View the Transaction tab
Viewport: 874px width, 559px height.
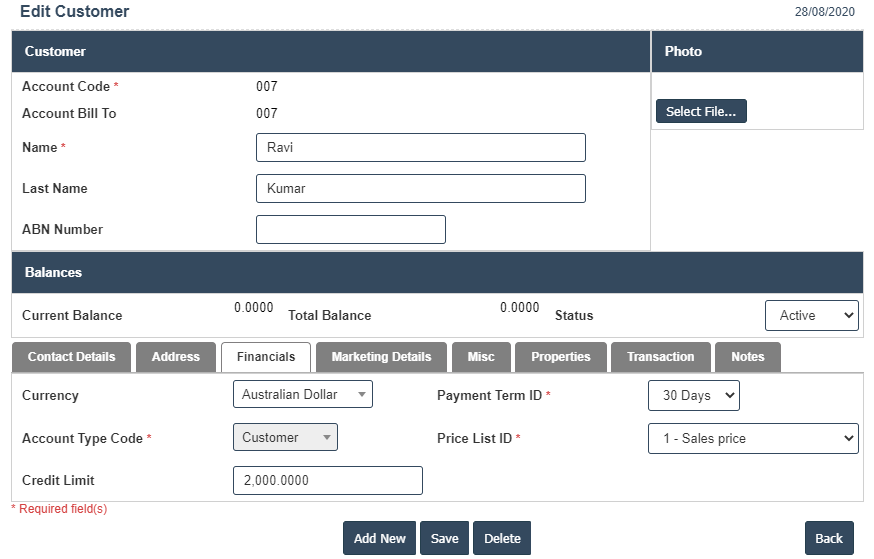[660, 357]
